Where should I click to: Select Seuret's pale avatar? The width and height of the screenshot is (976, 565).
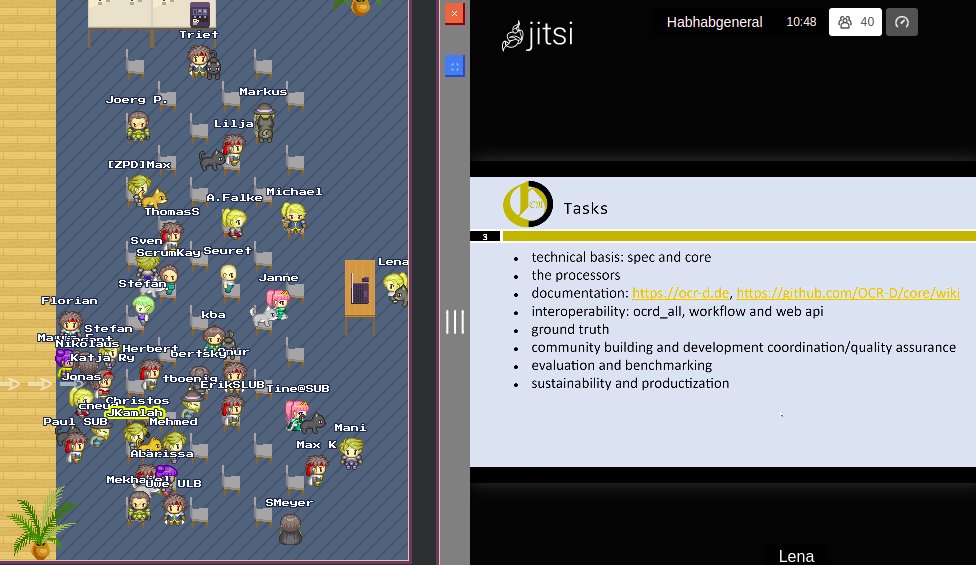[229, 278]
